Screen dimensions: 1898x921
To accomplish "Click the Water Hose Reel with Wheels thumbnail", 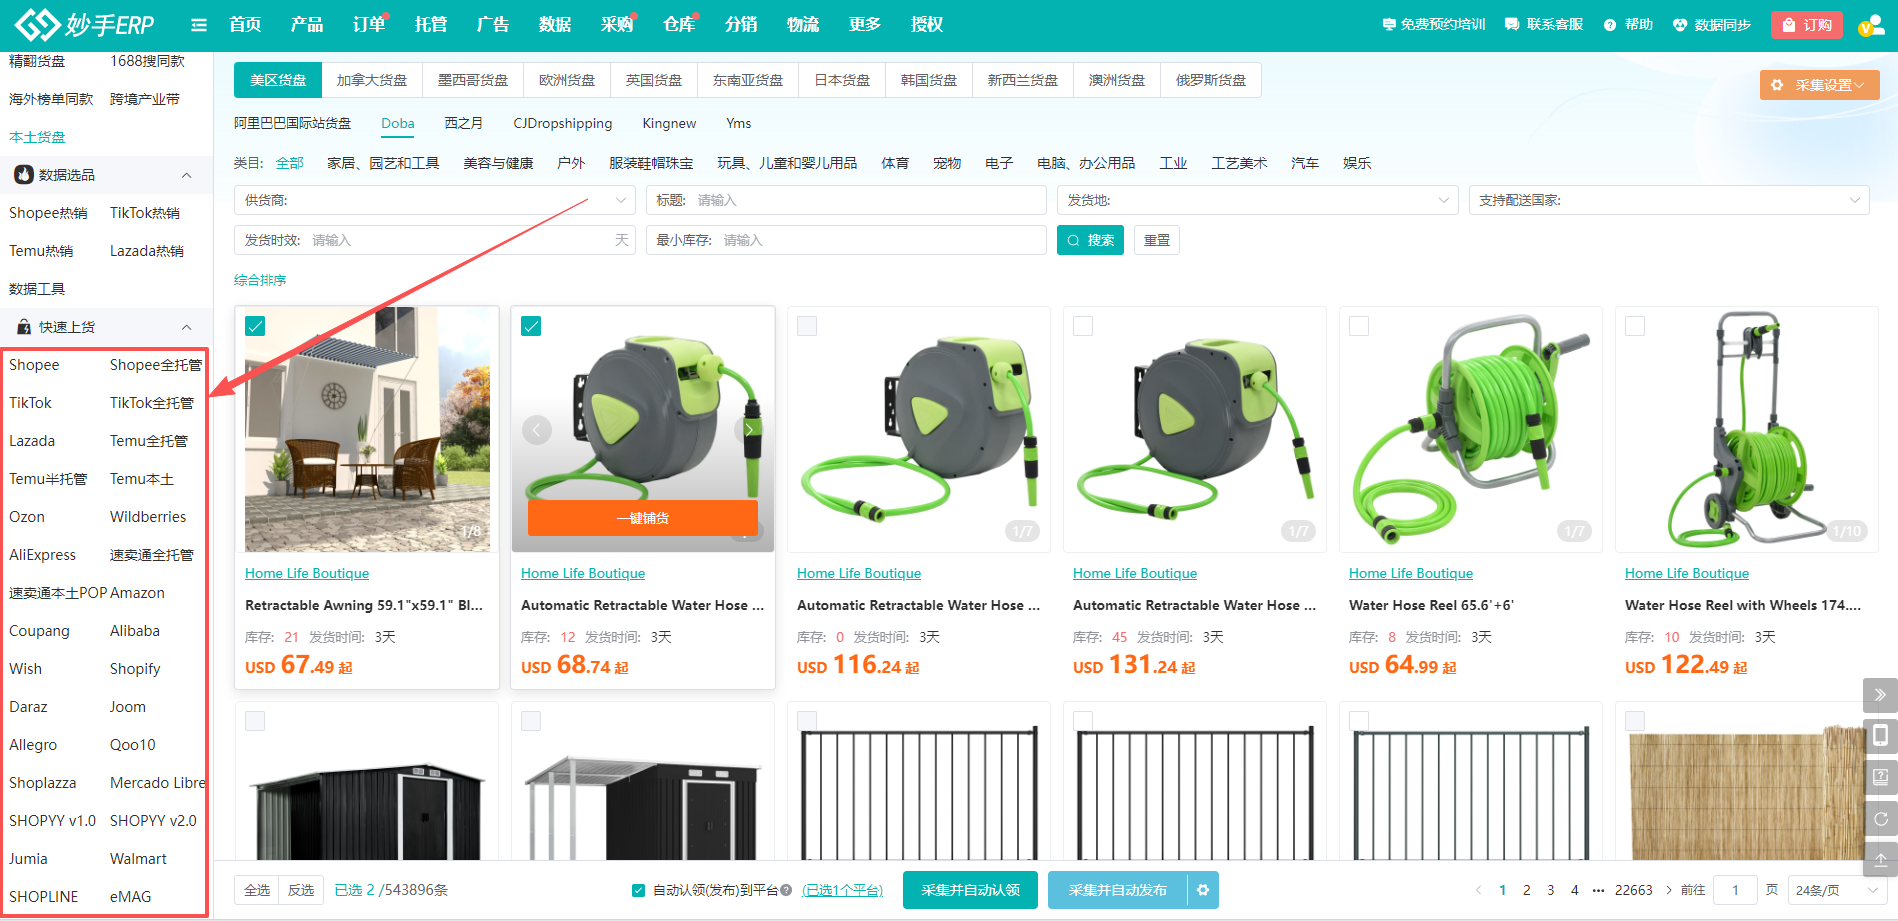I will coord(1747,429).
